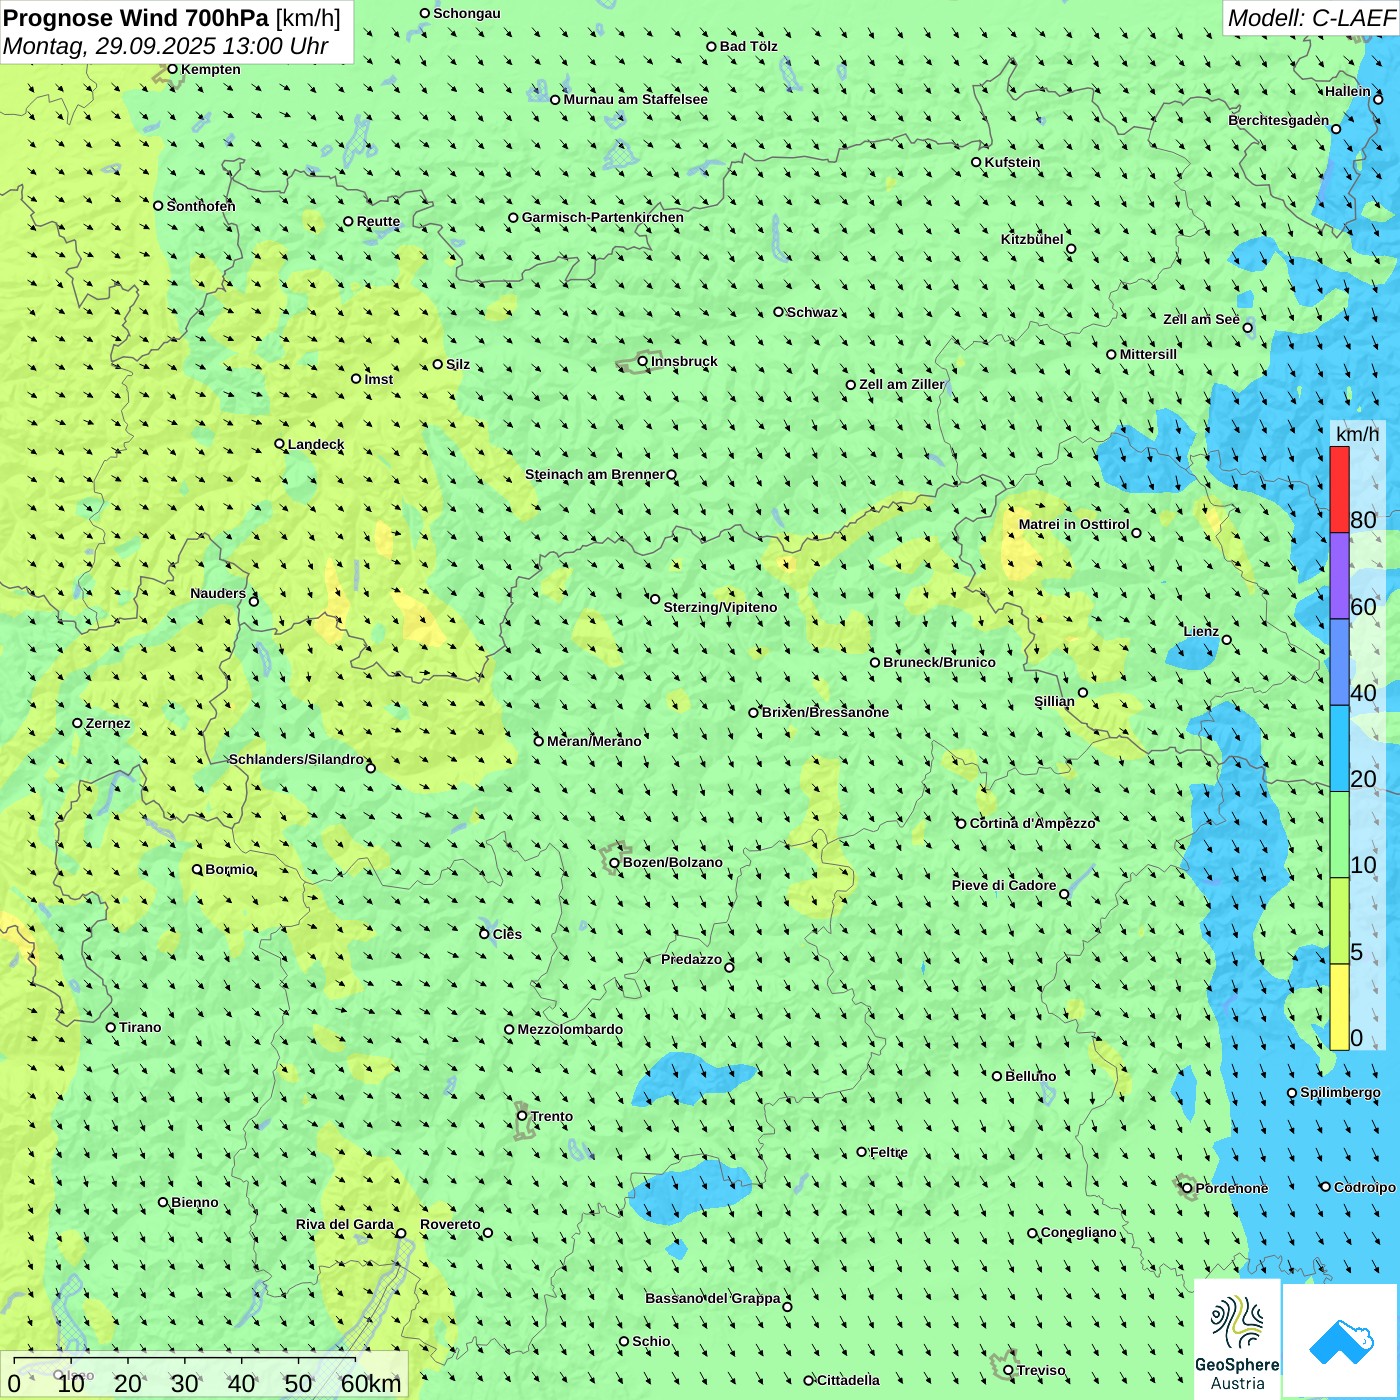Click the Schwaz label

coord(812,312)
